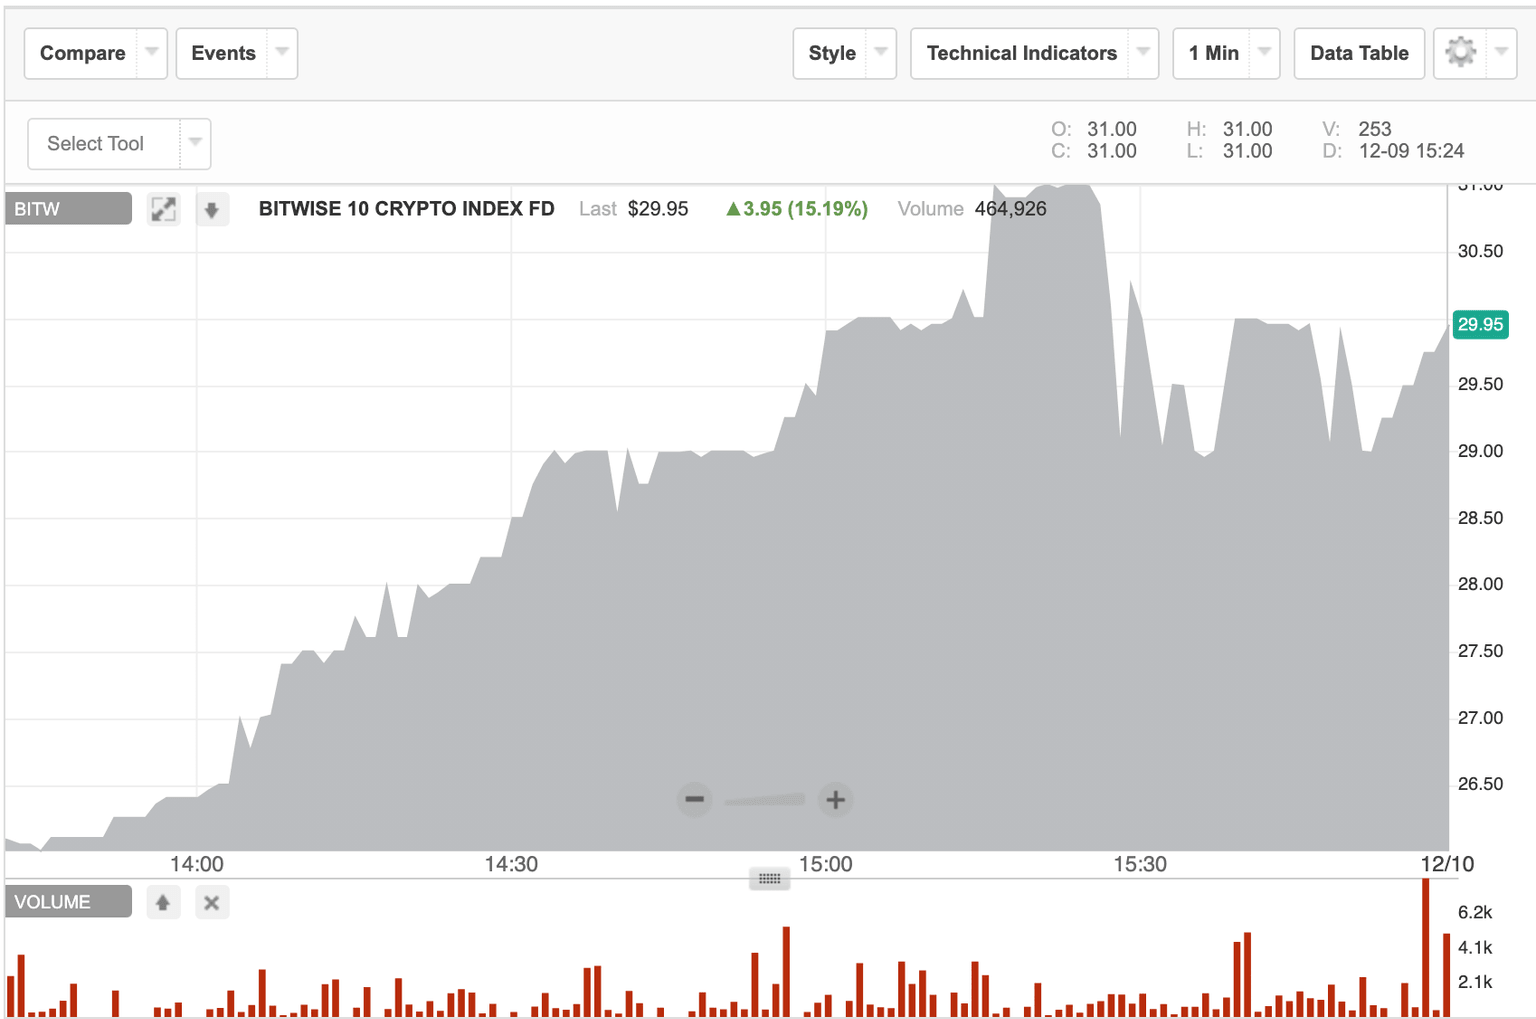Open the Compare dropdown arrow

150,53
